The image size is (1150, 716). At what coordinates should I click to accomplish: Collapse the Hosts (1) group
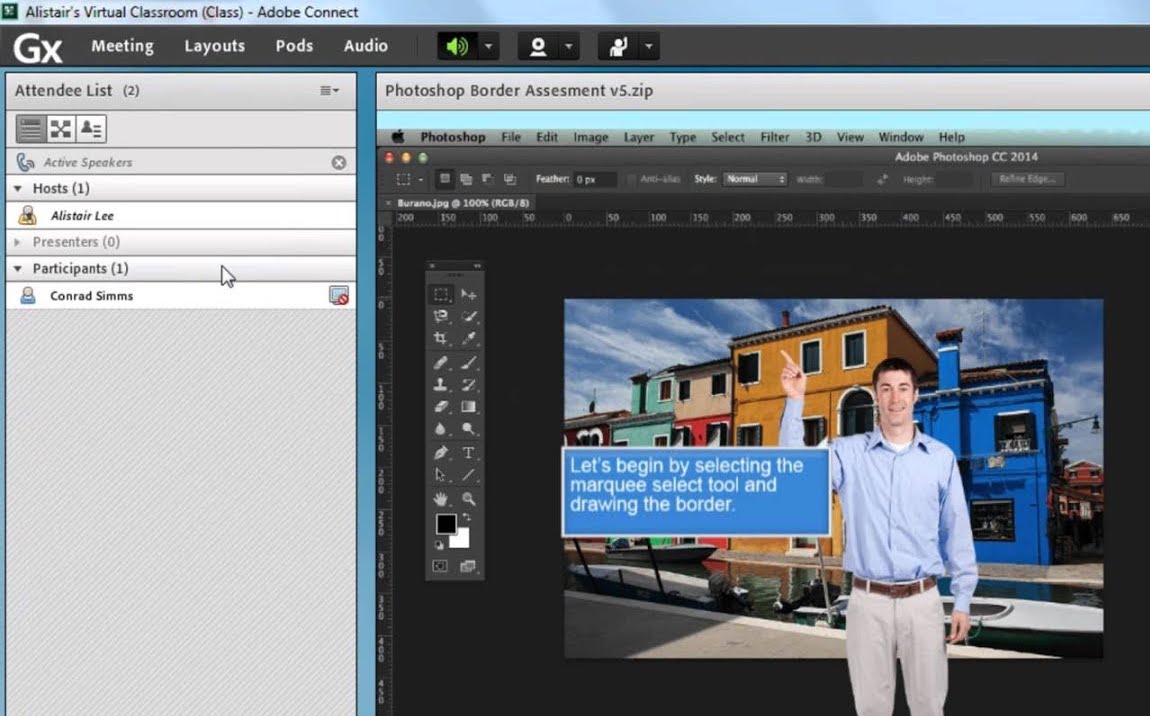tap(18, 188)
